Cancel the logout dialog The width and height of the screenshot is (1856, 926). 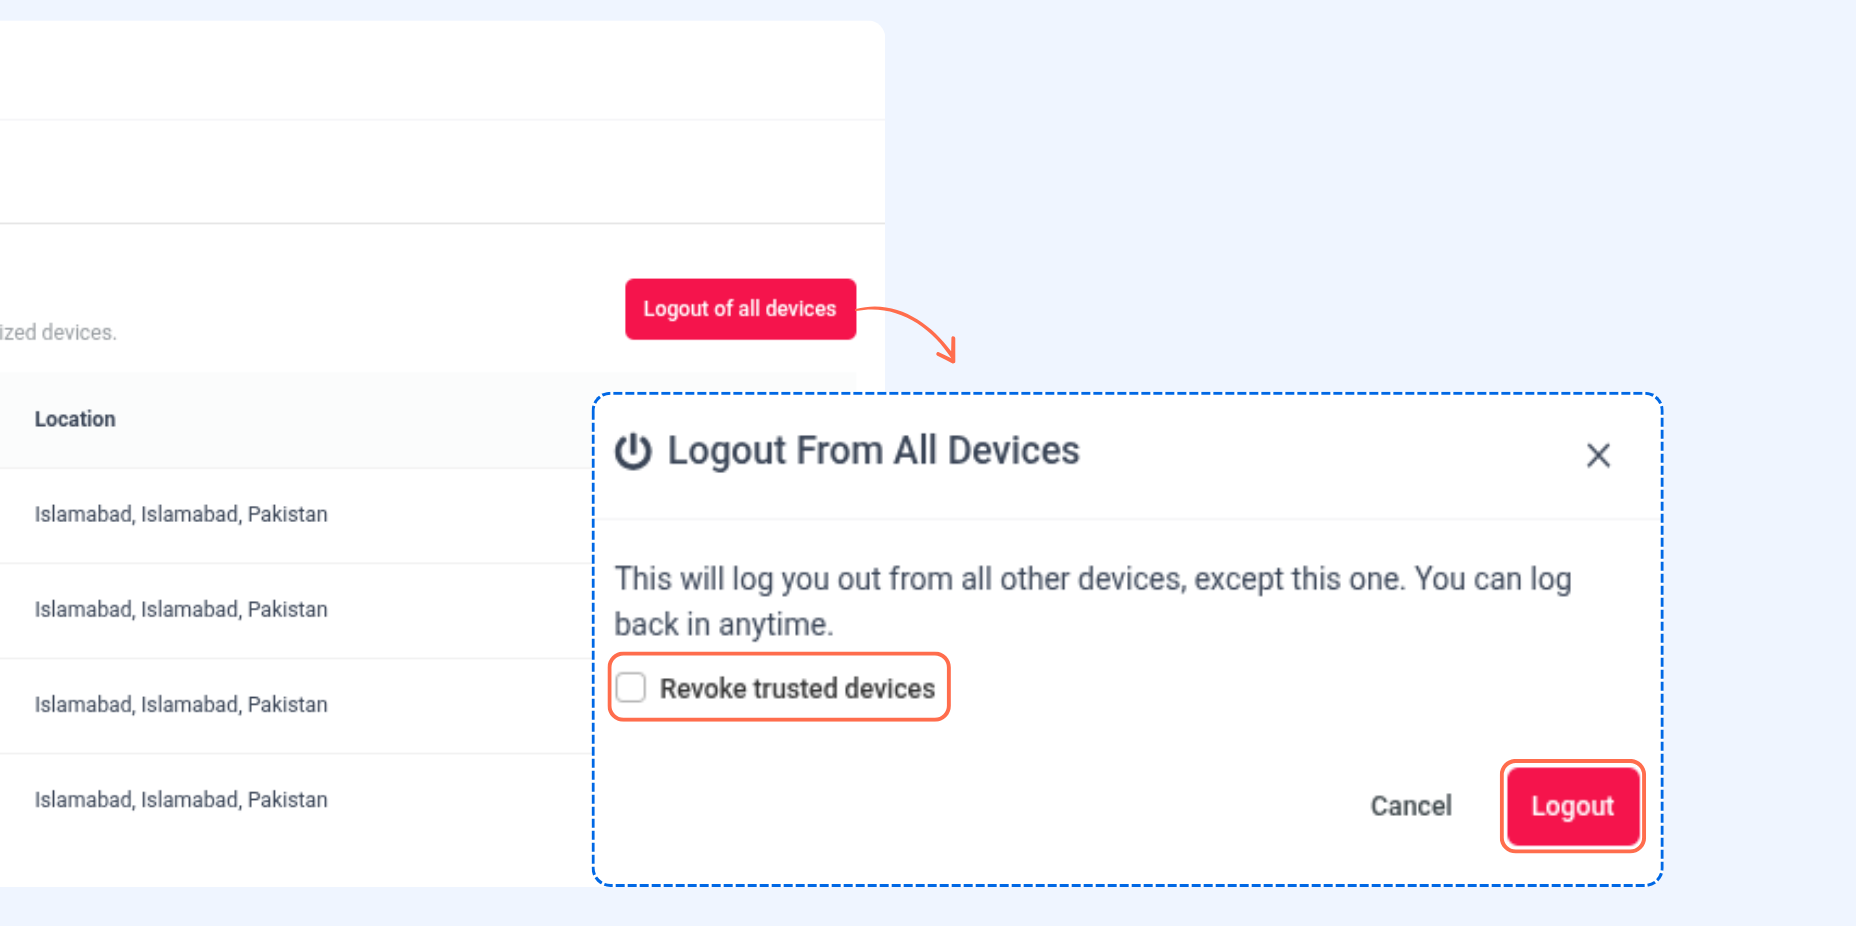tap(1410, 806)
